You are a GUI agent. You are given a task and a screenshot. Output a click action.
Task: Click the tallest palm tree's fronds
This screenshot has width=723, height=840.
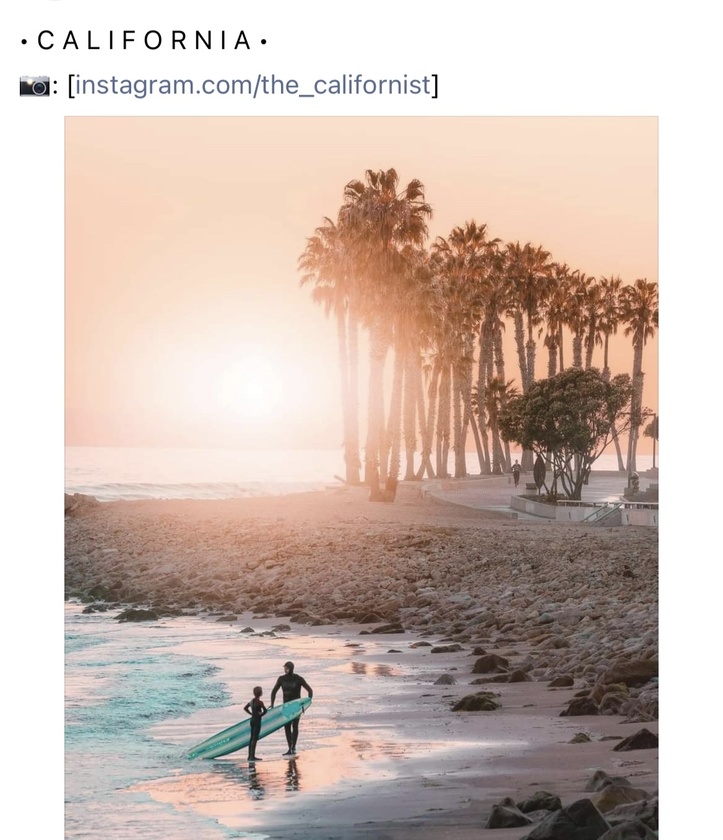[383, 204]
